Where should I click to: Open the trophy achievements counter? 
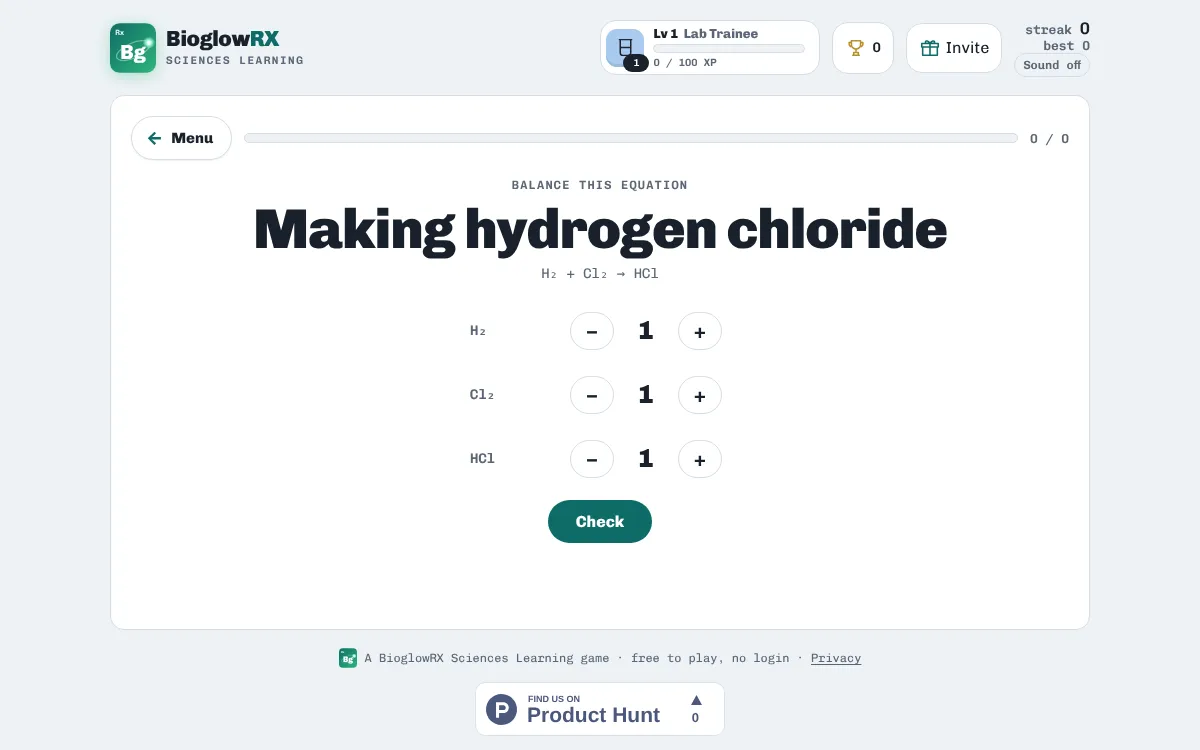point(863,48)
